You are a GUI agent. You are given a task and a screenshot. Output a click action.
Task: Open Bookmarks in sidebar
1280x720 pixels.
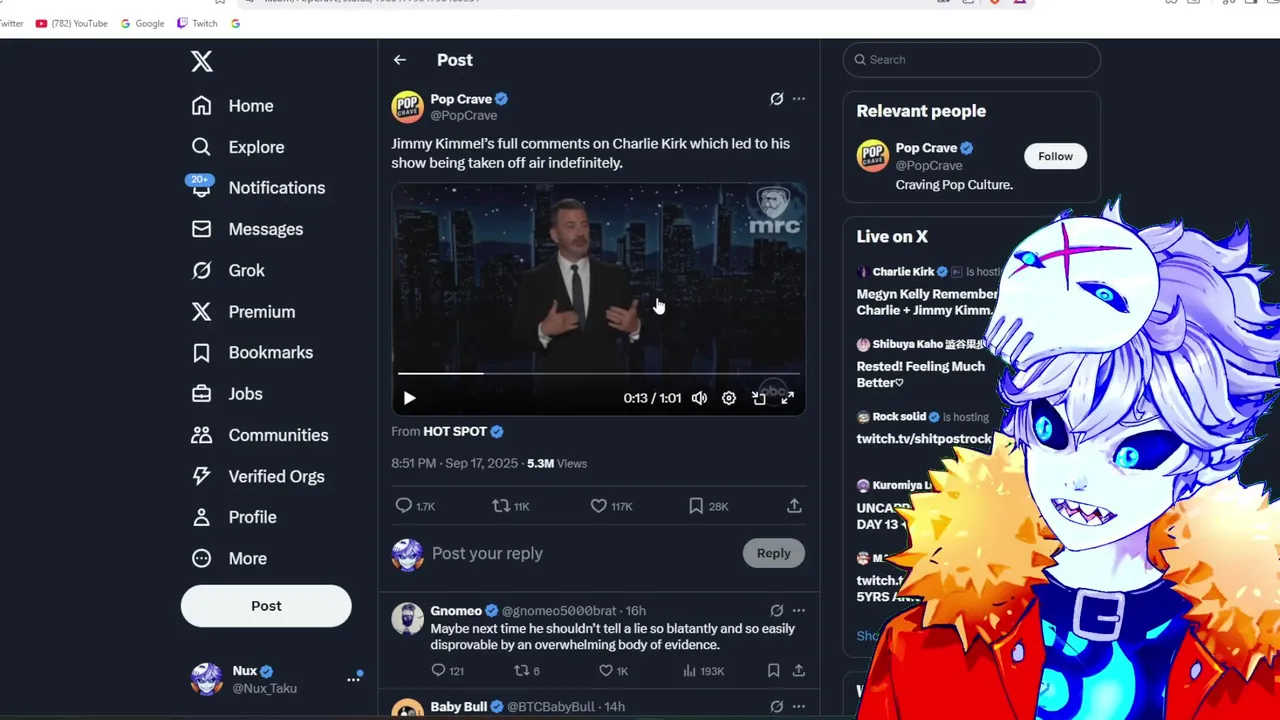click(x=252, y=353)
